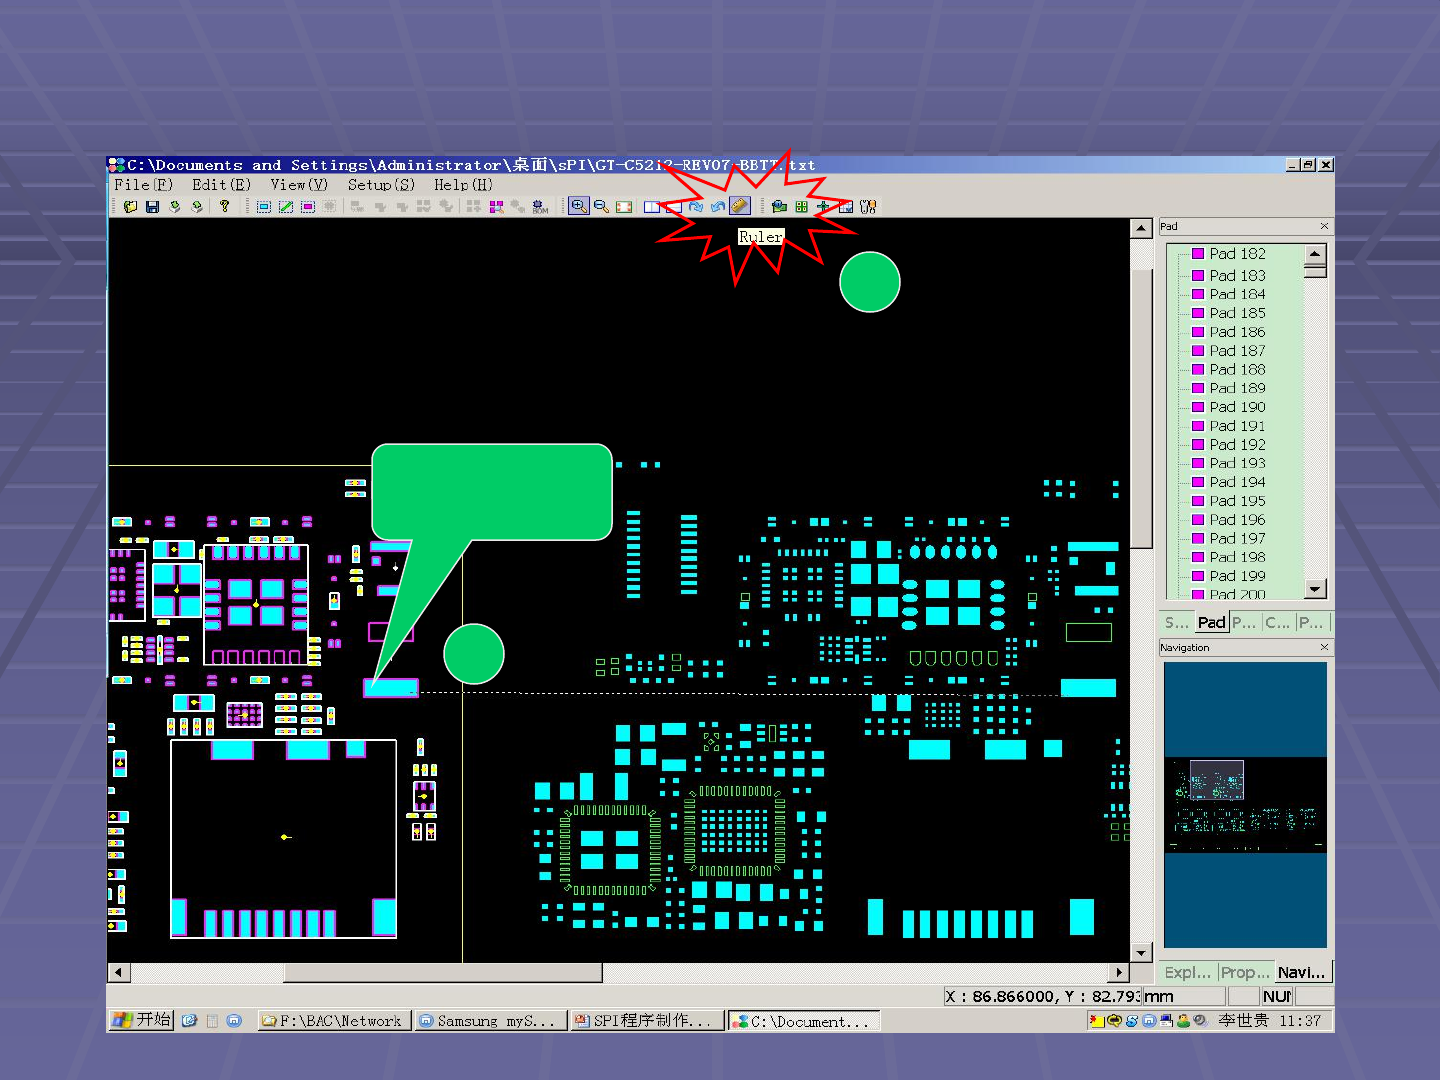The height and width of the screenshot is (1080, 1440).
Task: Save the file with the floppy disk icon
Action: tap(153, 207)
